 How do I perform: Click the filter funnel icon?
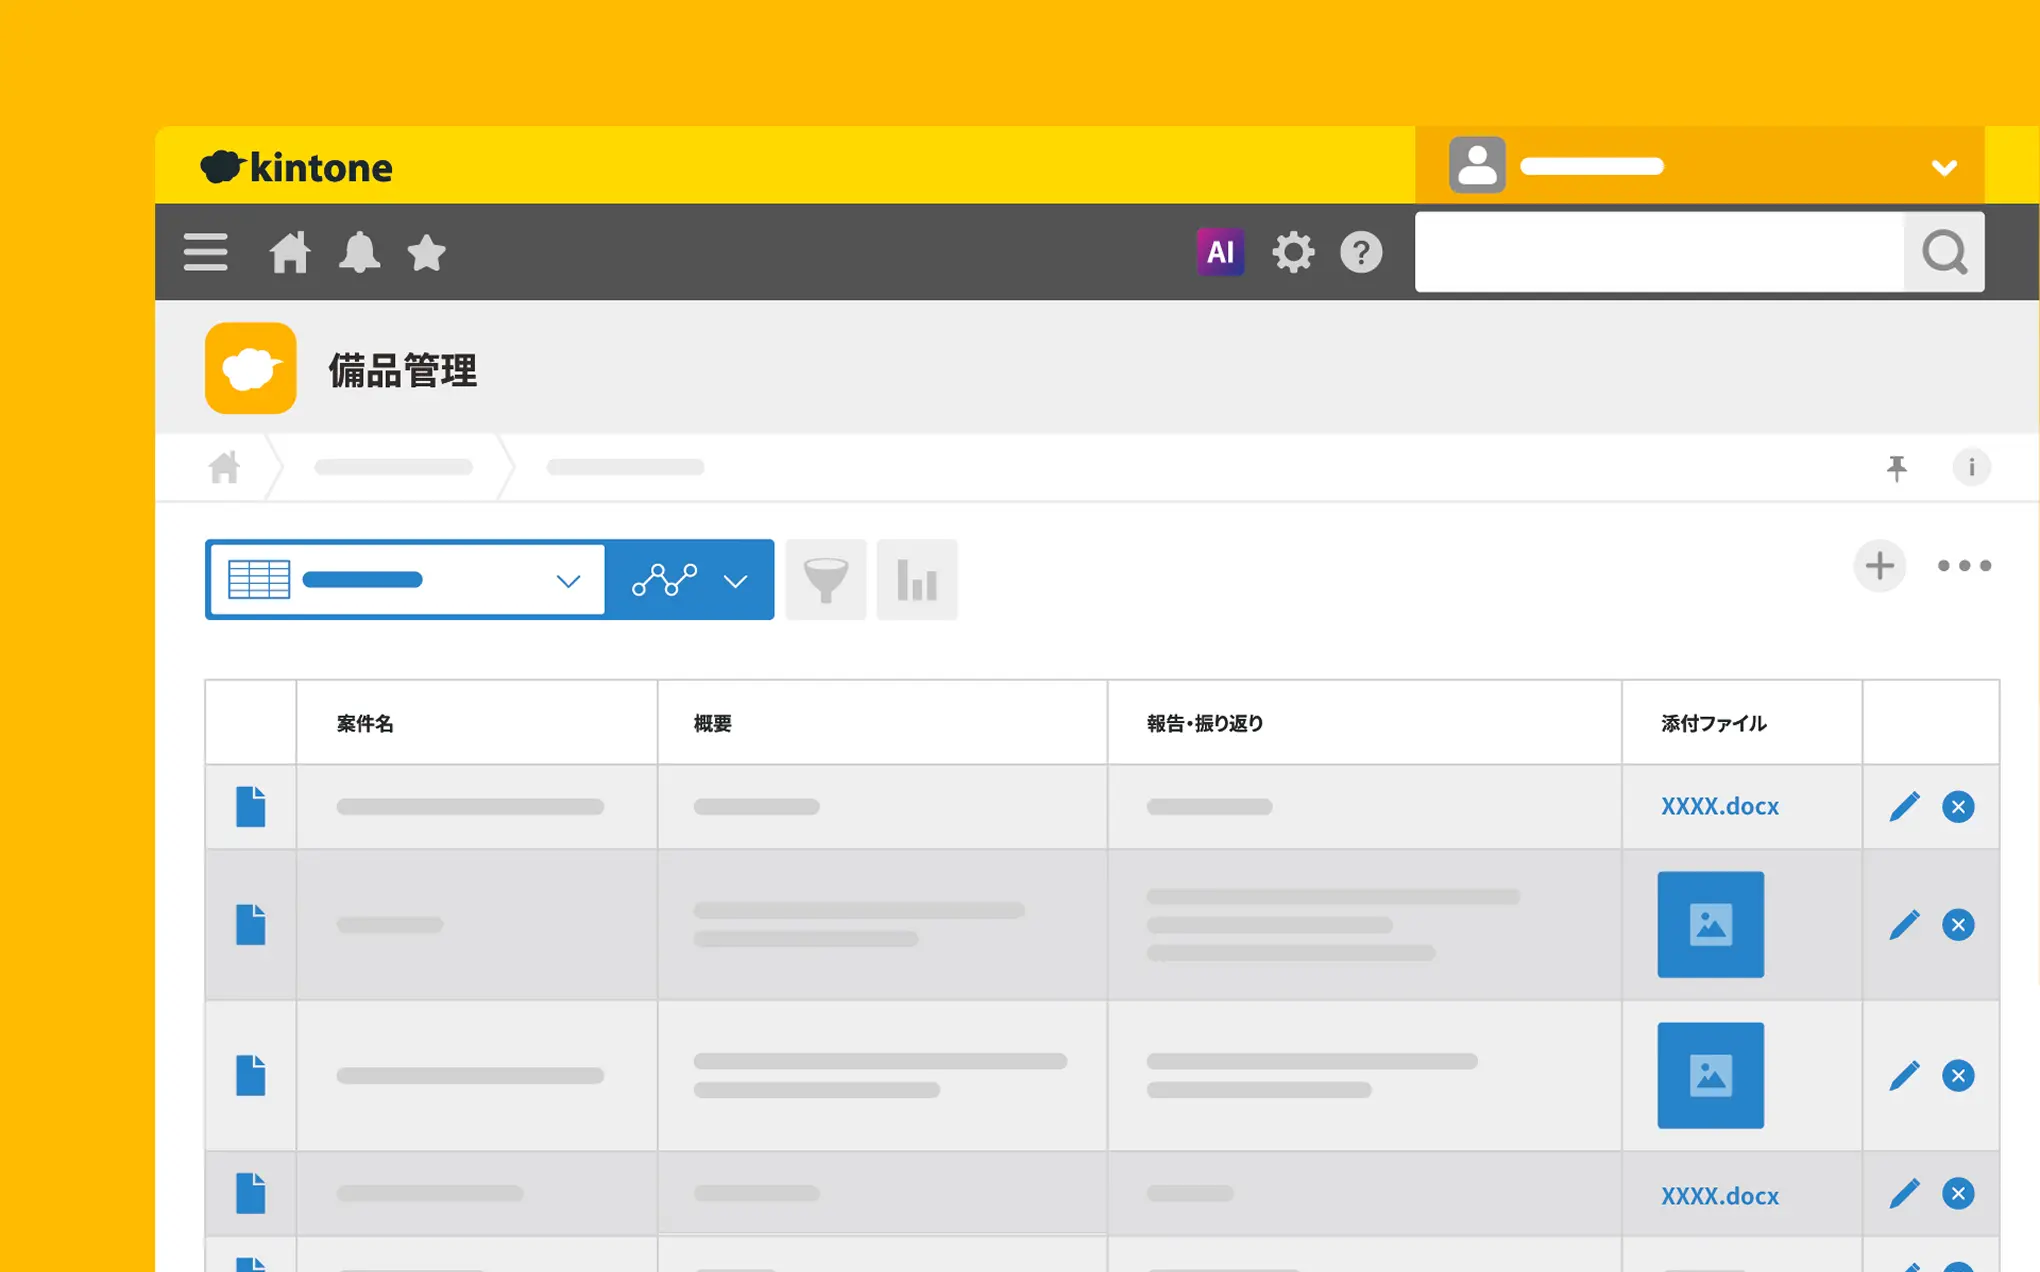point(825,580)
